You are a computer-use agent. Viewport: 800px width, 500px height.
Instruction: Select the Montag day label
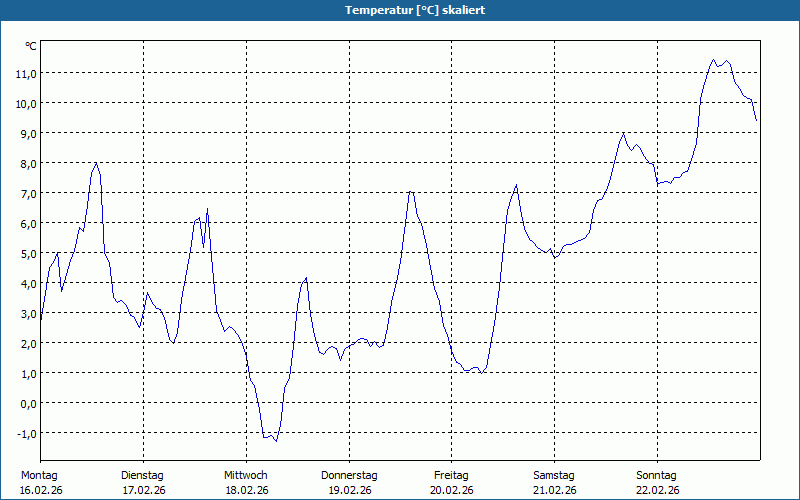pyautogui.click(x=39, y=476)
